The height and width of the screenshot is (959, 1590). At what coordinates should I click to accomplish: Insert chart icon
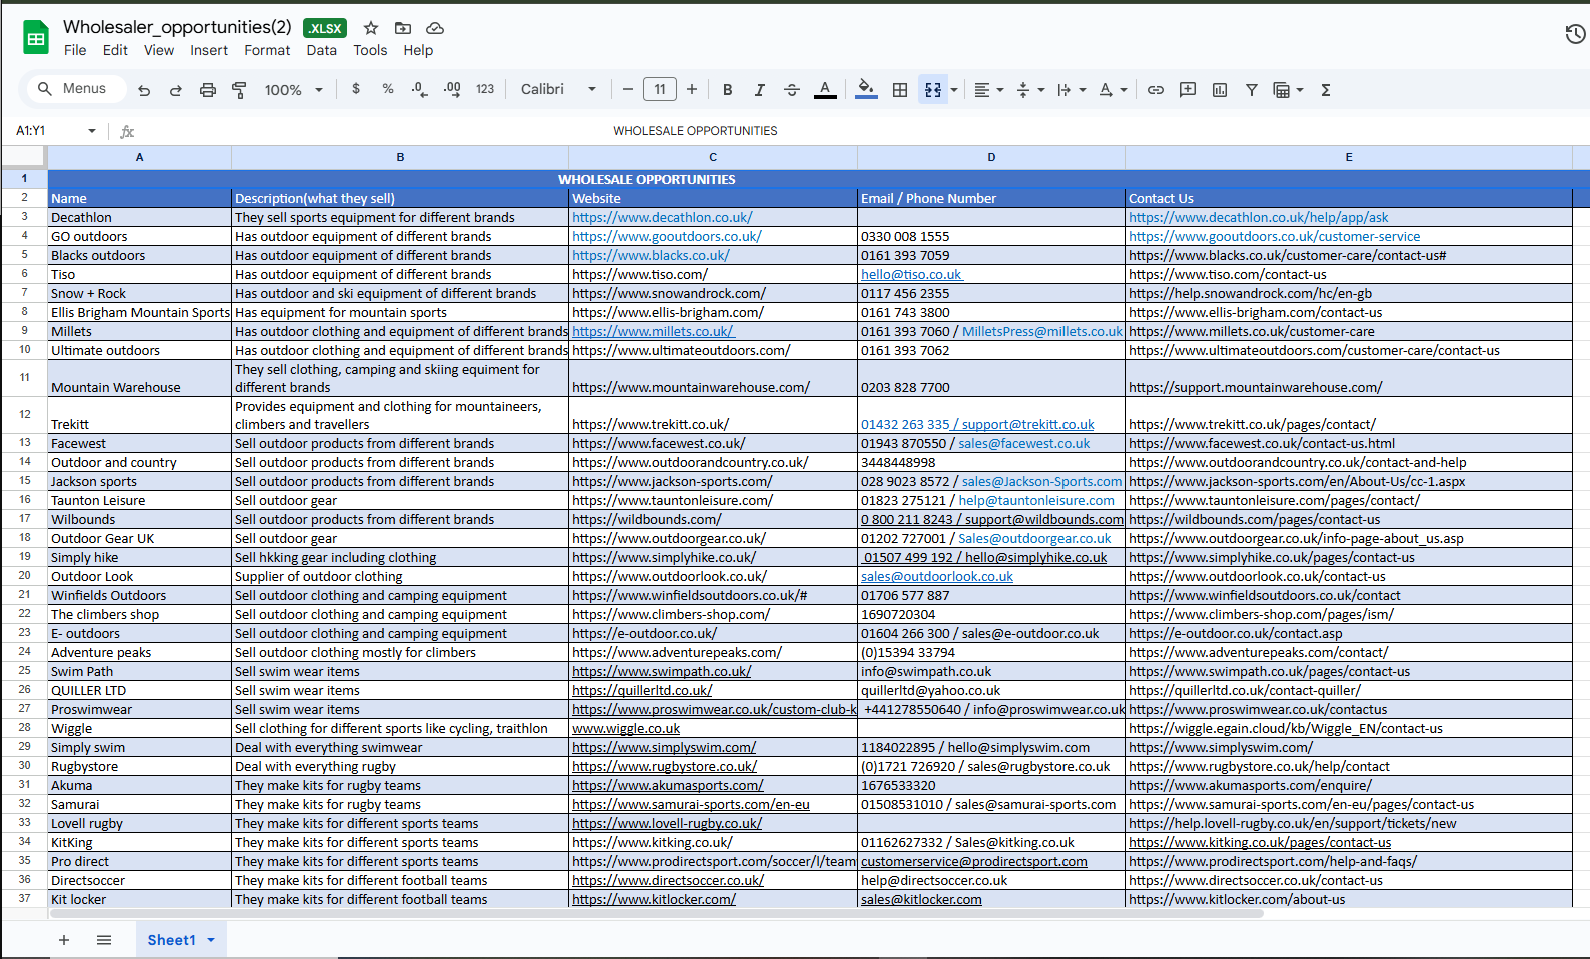click(x=1220, y=90)
